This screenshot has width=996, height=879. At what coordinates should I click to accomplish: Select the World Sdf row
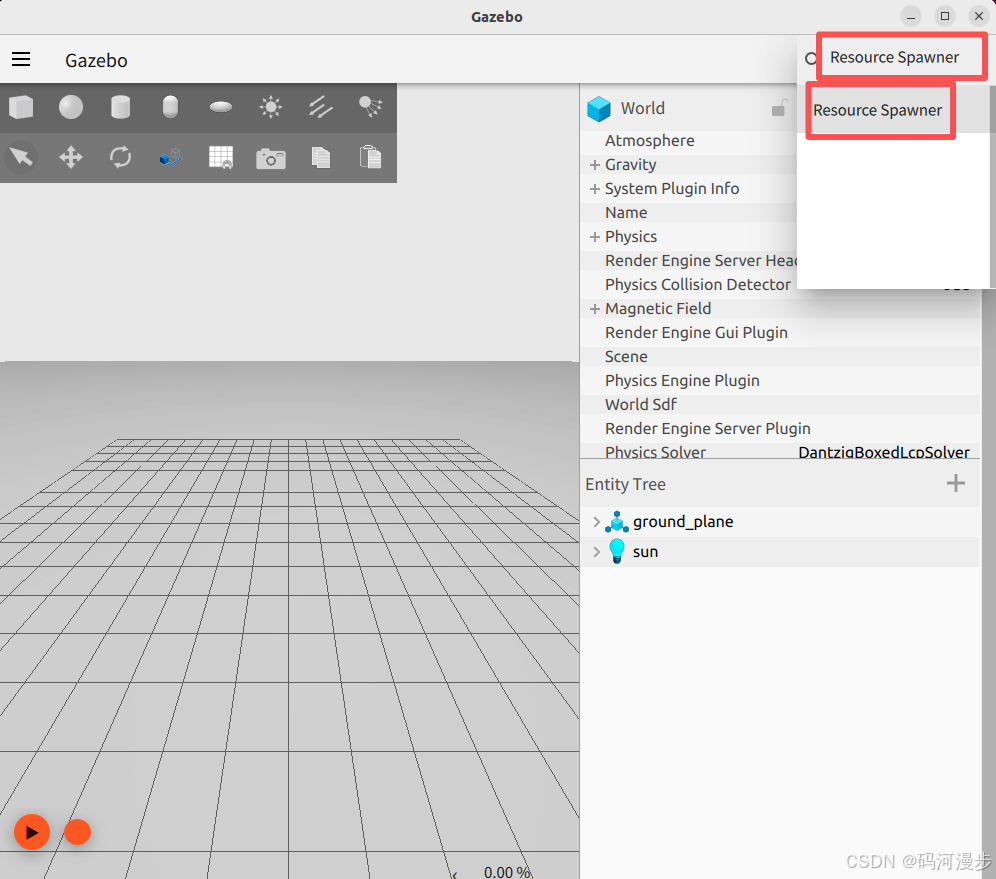(x=780, y=404)
